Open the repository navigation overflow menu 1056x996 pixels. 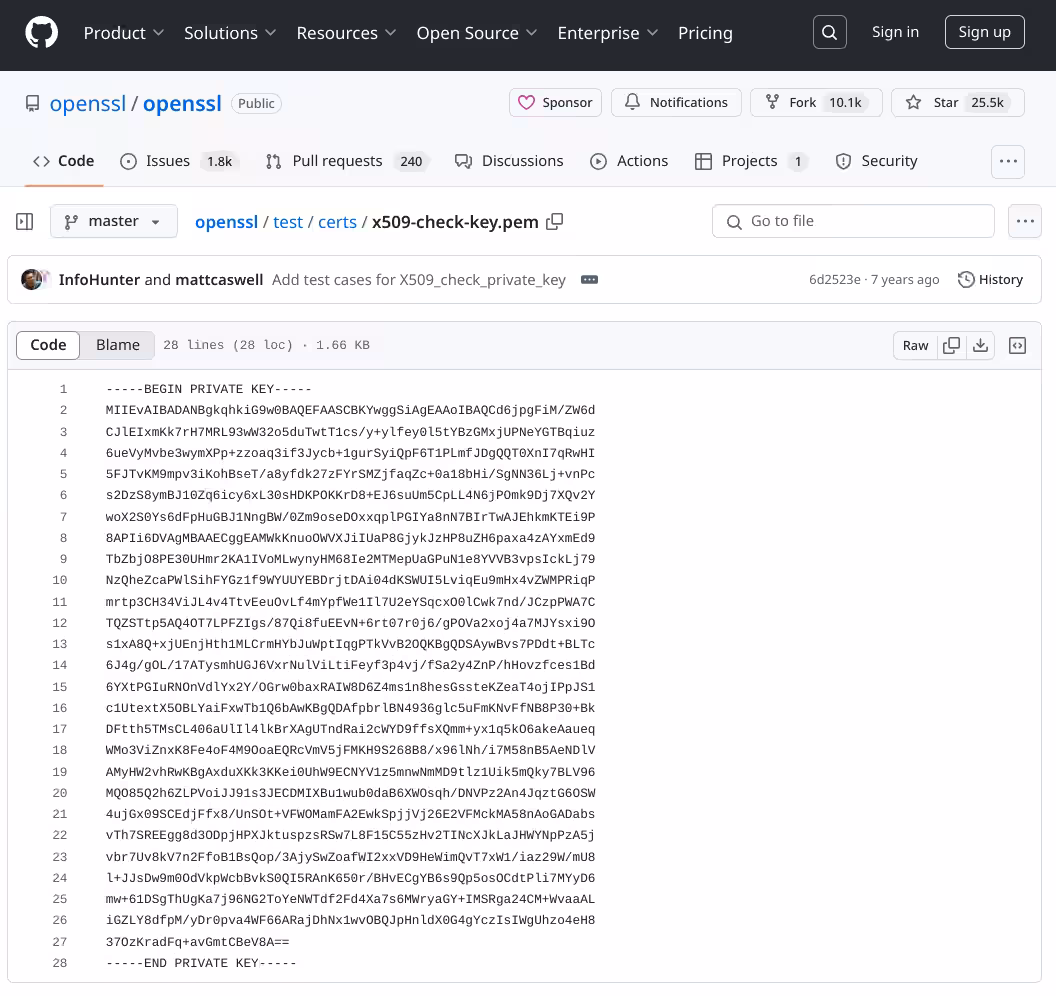click(x=1008, y=161)
